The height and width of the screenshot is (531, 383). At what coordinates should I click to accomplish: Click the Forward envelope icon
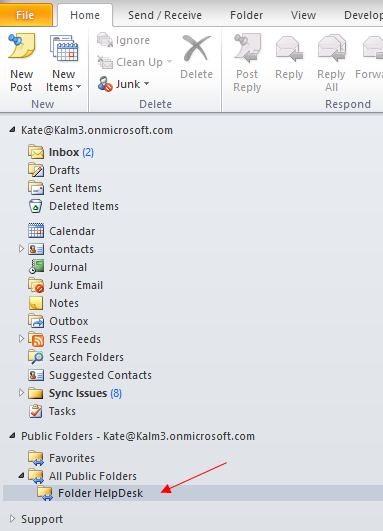373,48
